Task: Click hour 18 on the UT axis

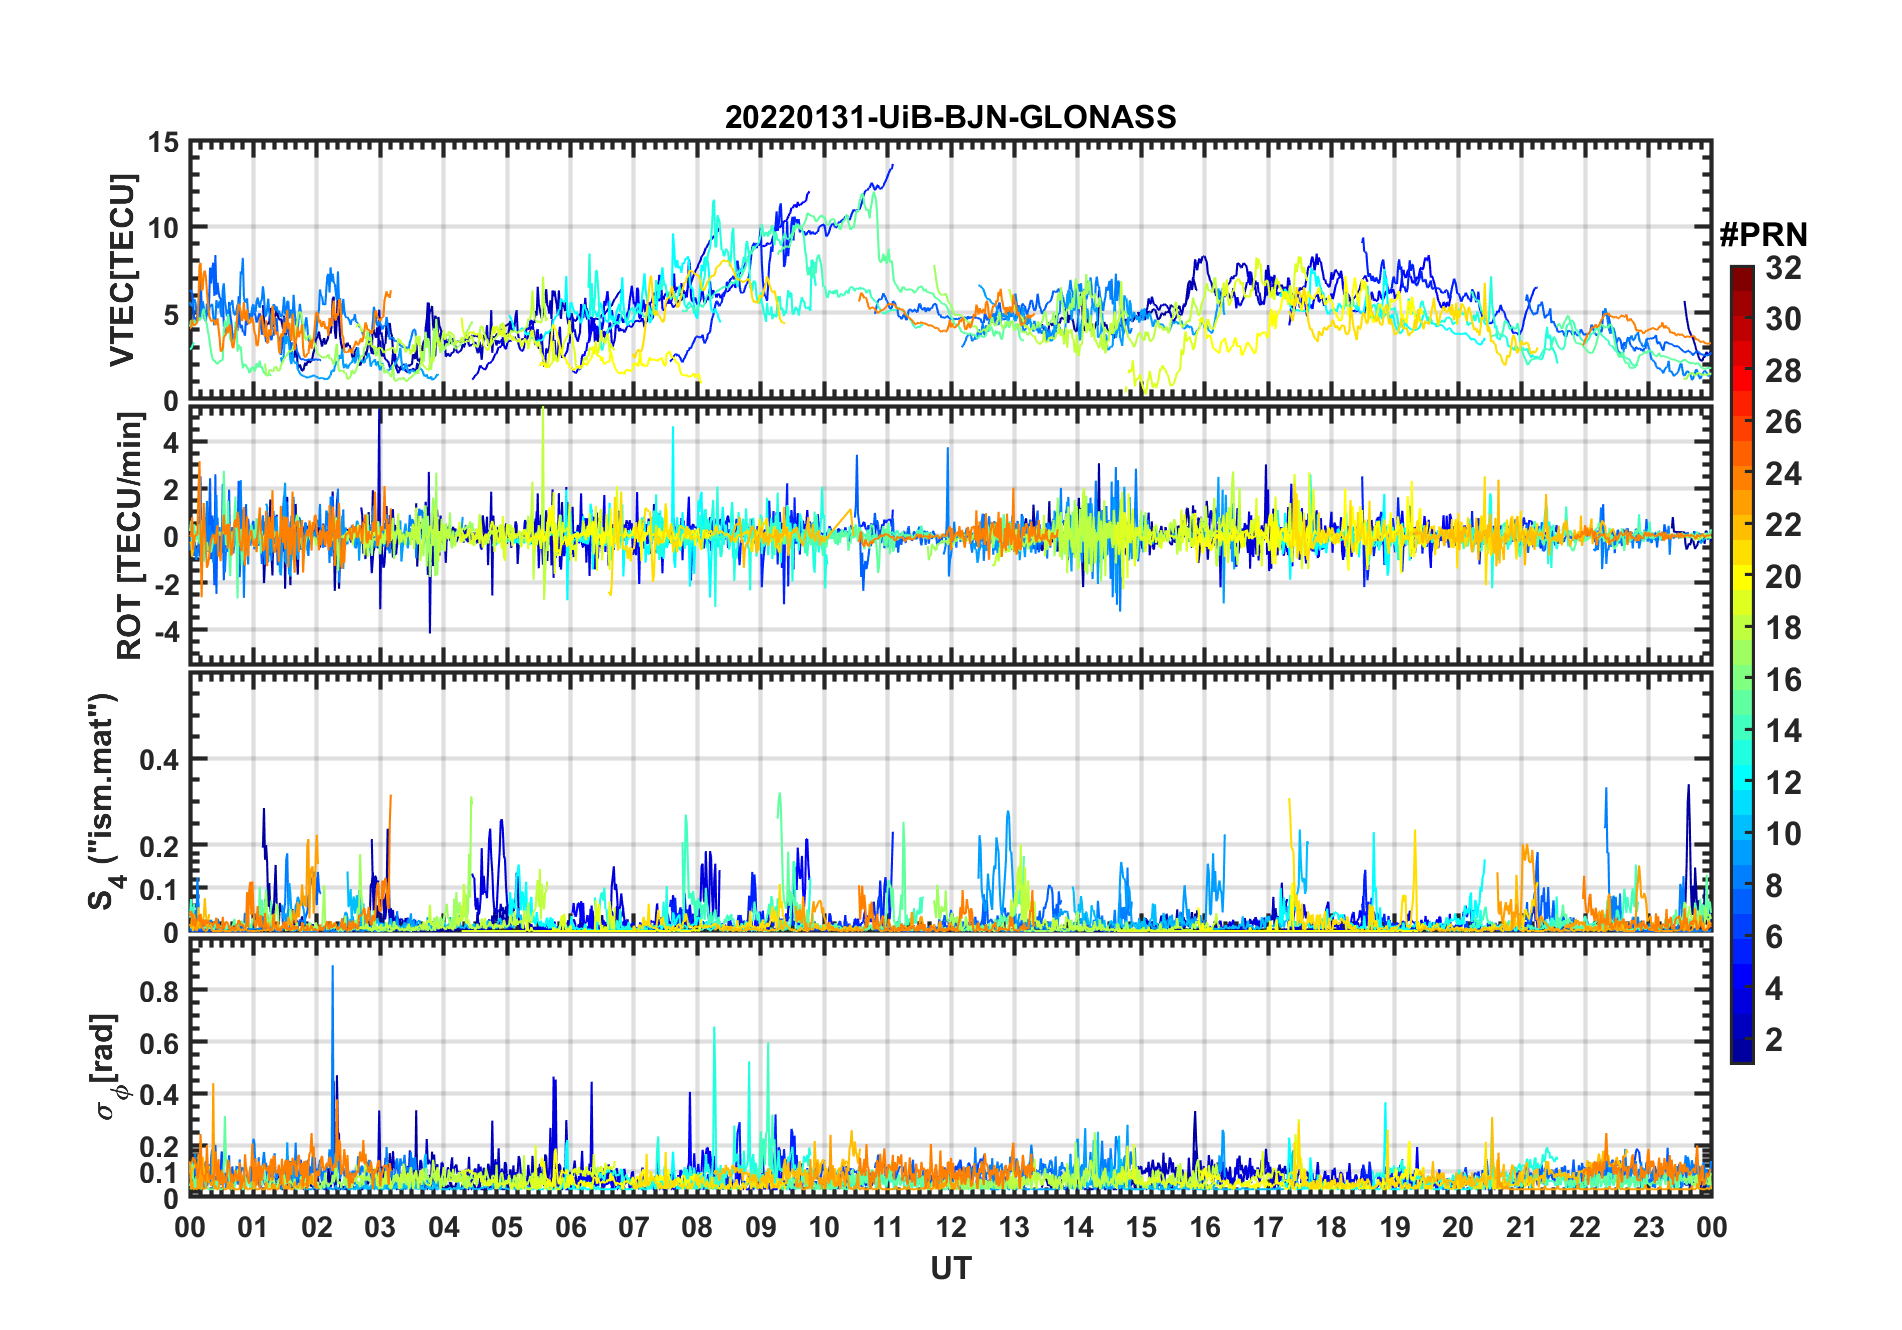Action: pos(1331,1227)
